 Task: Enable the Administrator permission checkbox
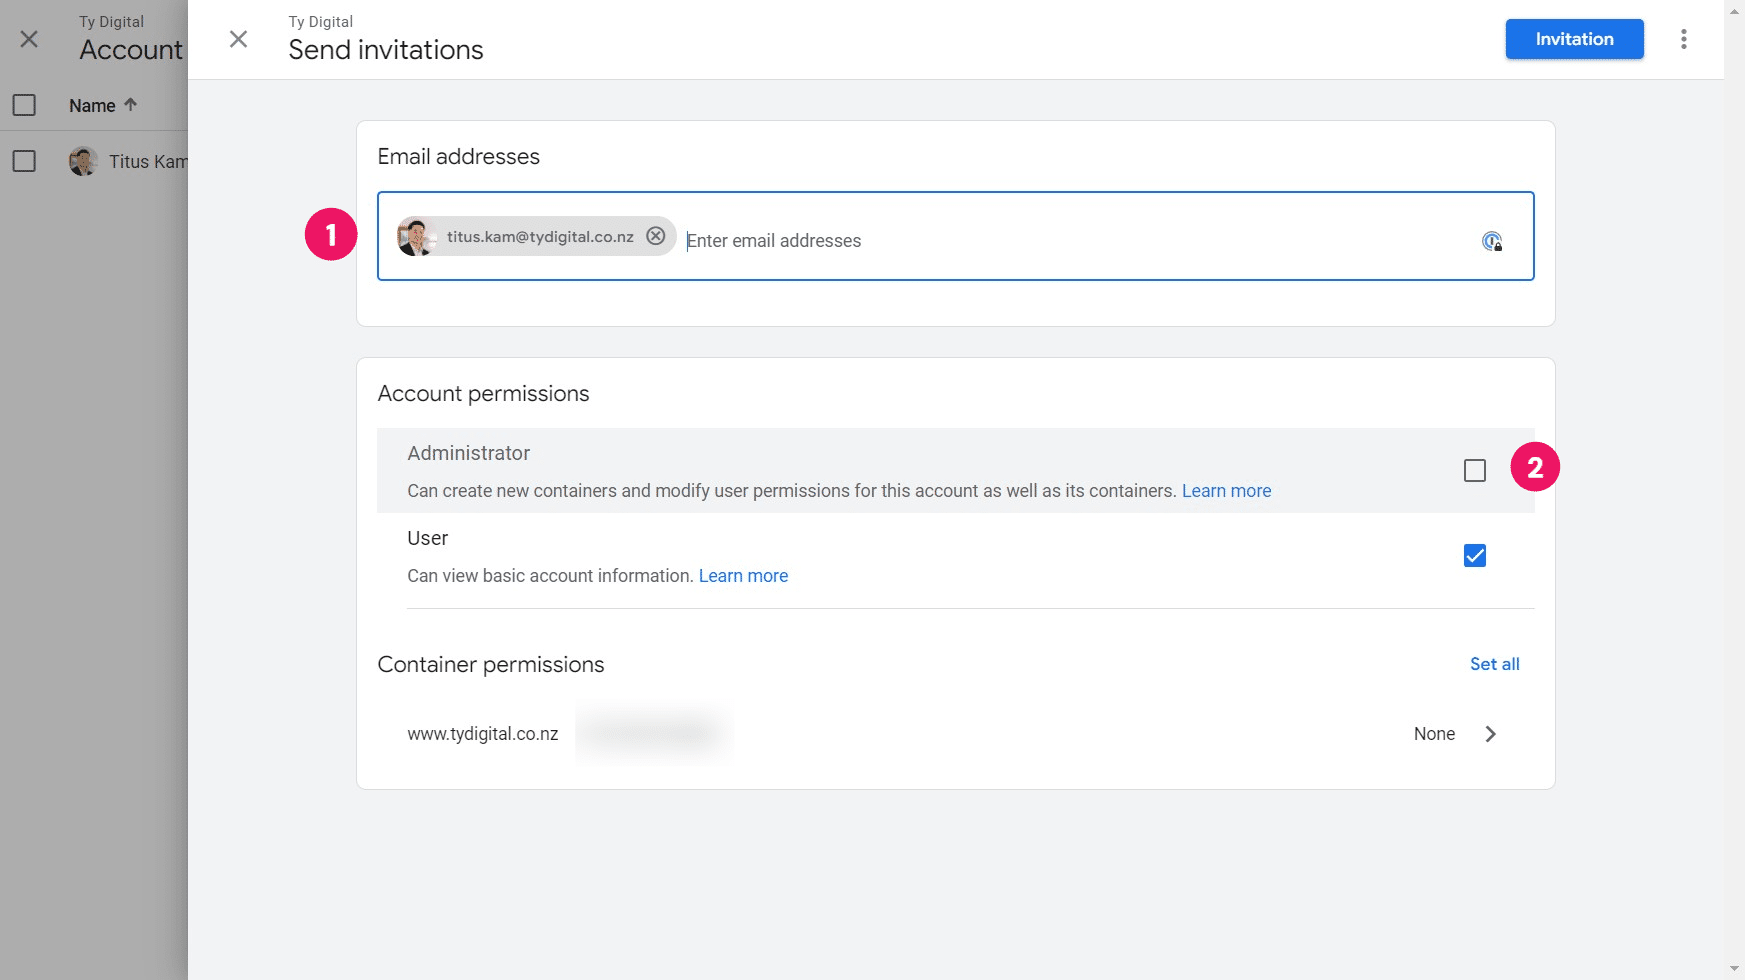[1474, 470]
